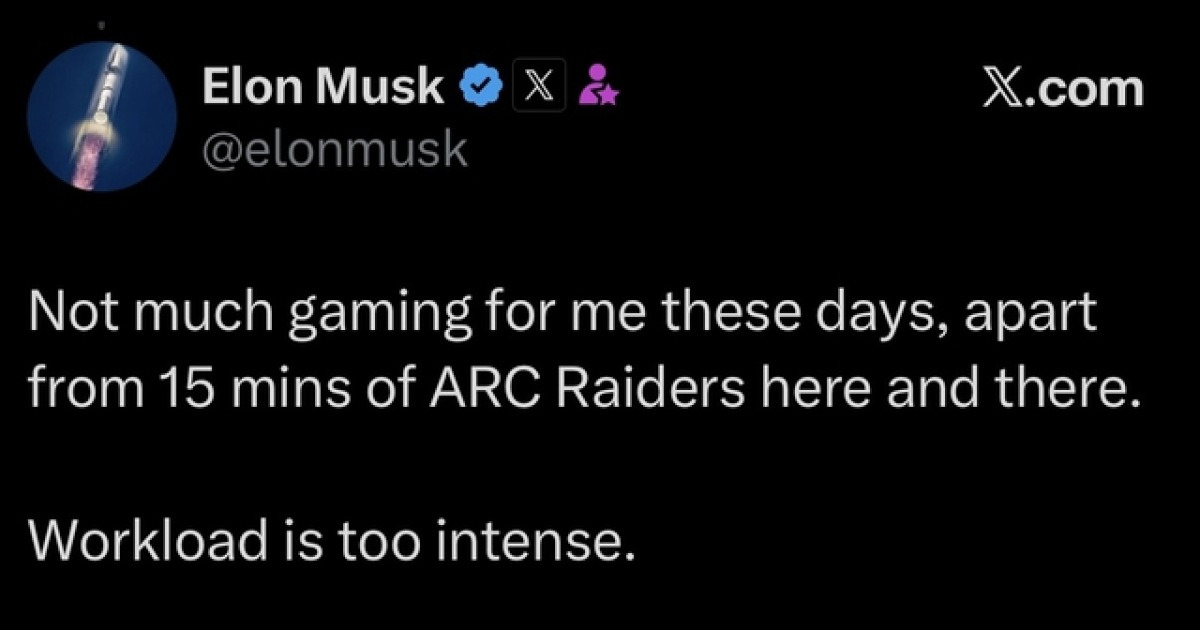1200x630 pixels.
Task: Click "15 mins" in the tweet text
Action: coord(199,386)
